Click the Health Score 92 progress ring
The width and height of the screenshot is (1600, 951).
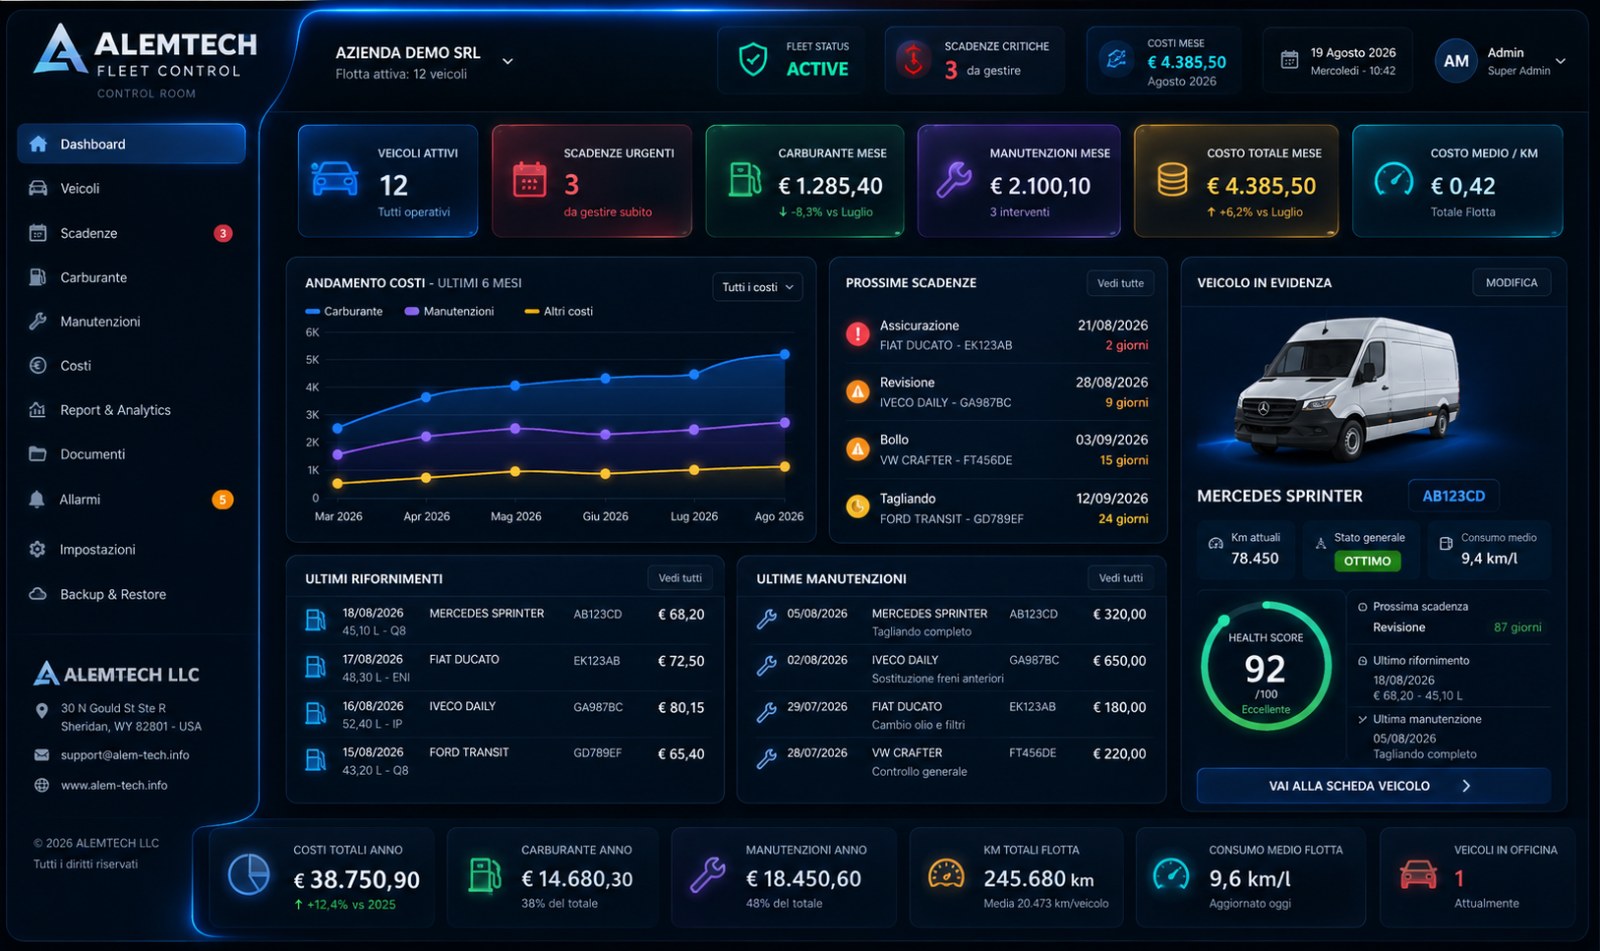click(1266, 667)
